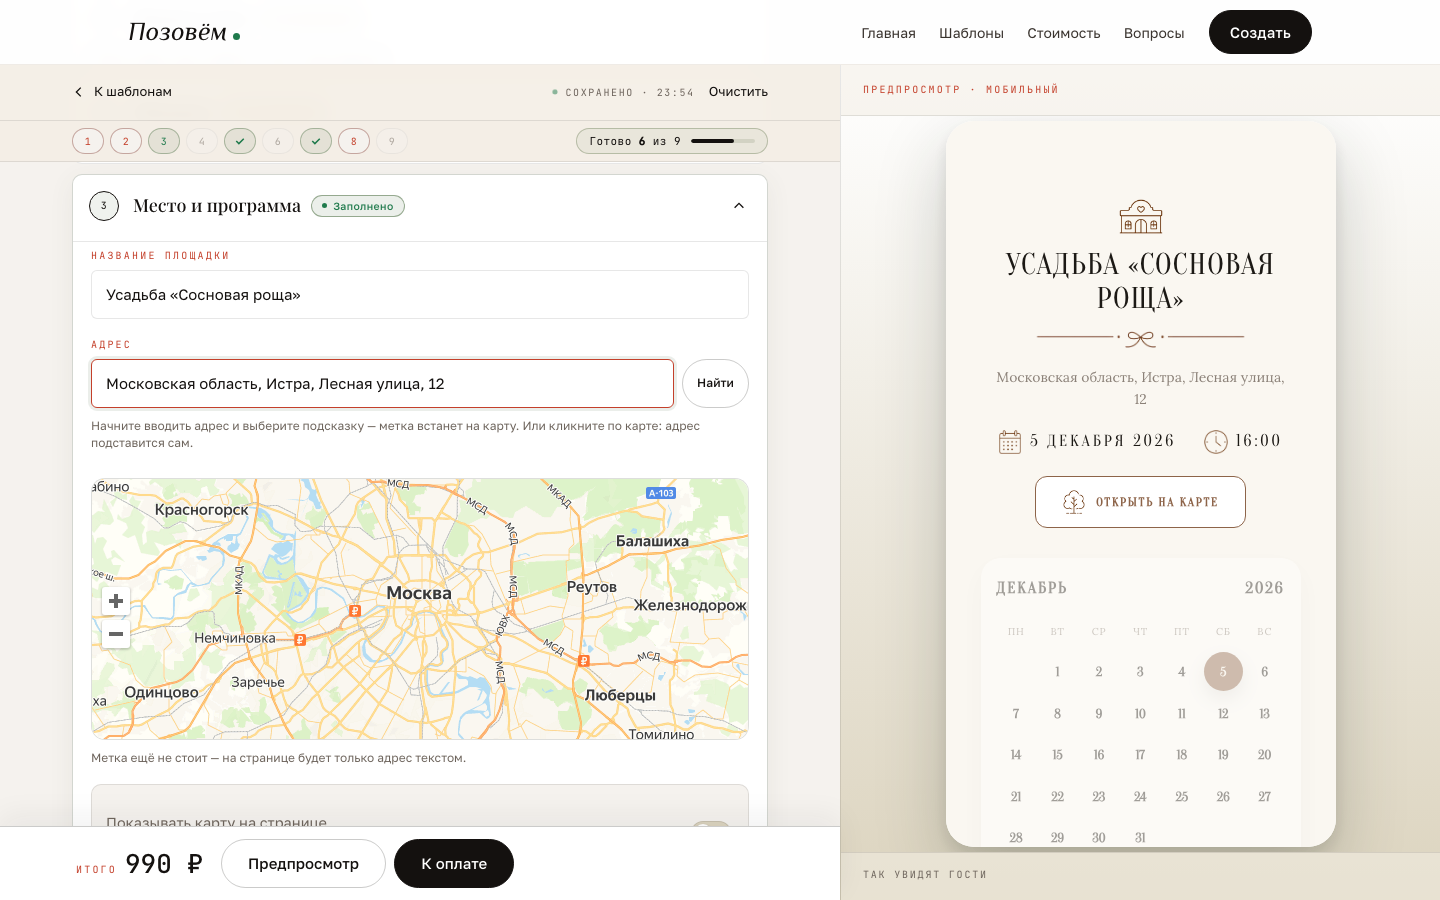The height and width of the screenshot is (900, 1440).
Task: Proceed with К оплате button
Action: click(454, 863)
